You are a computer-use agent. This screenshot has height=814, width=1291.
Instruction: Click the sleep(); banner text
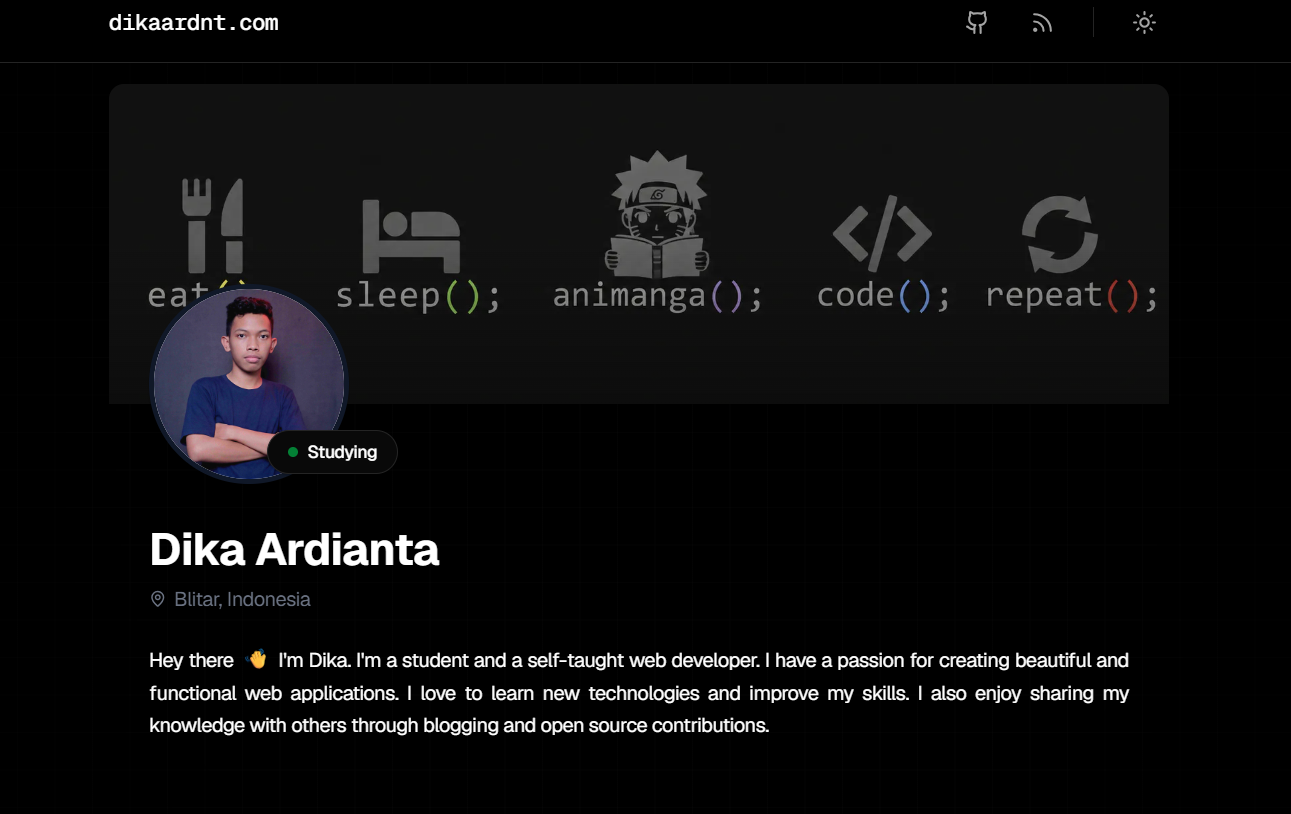point(418,295)
